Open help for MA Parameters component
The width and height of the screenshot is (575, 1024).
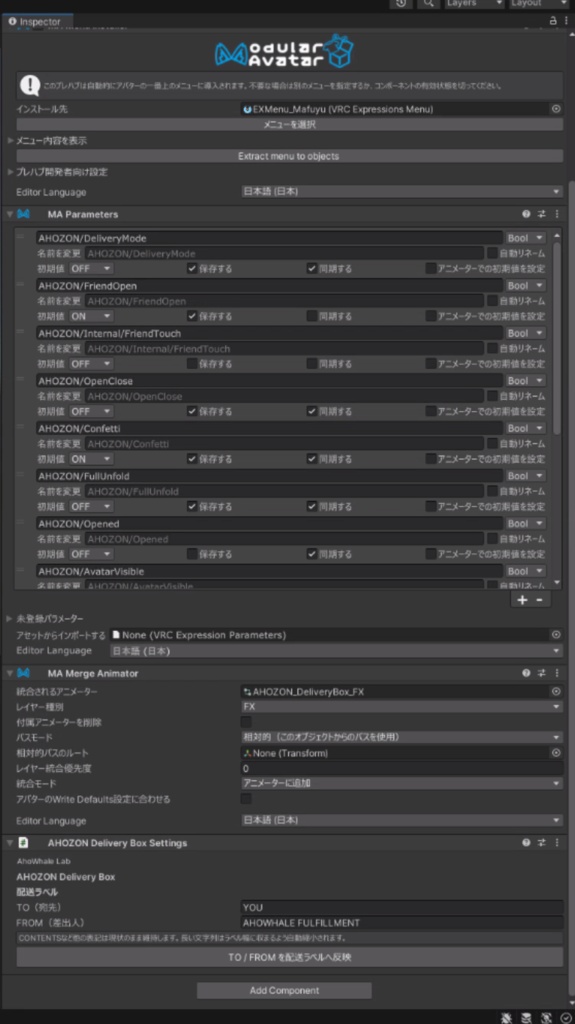tap(526, 214)
